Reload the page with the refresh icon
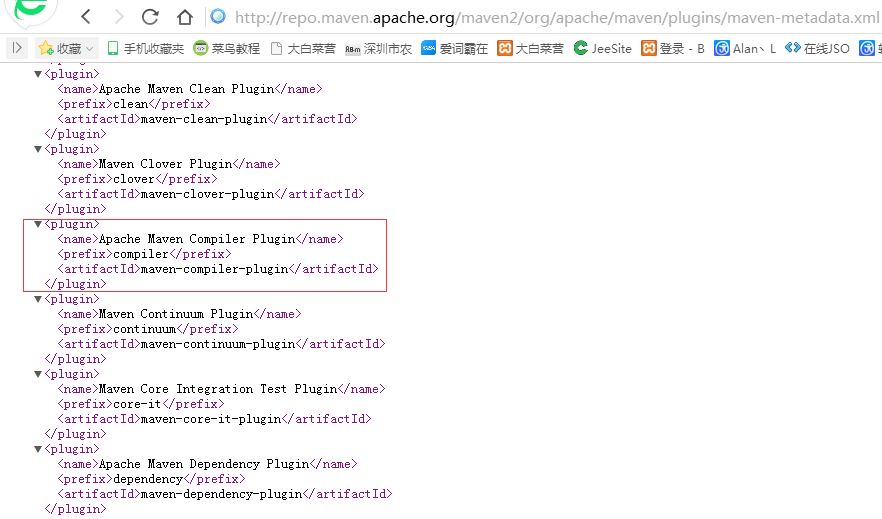The width and height of the screenshot is (882, 519). click(150, 17)
